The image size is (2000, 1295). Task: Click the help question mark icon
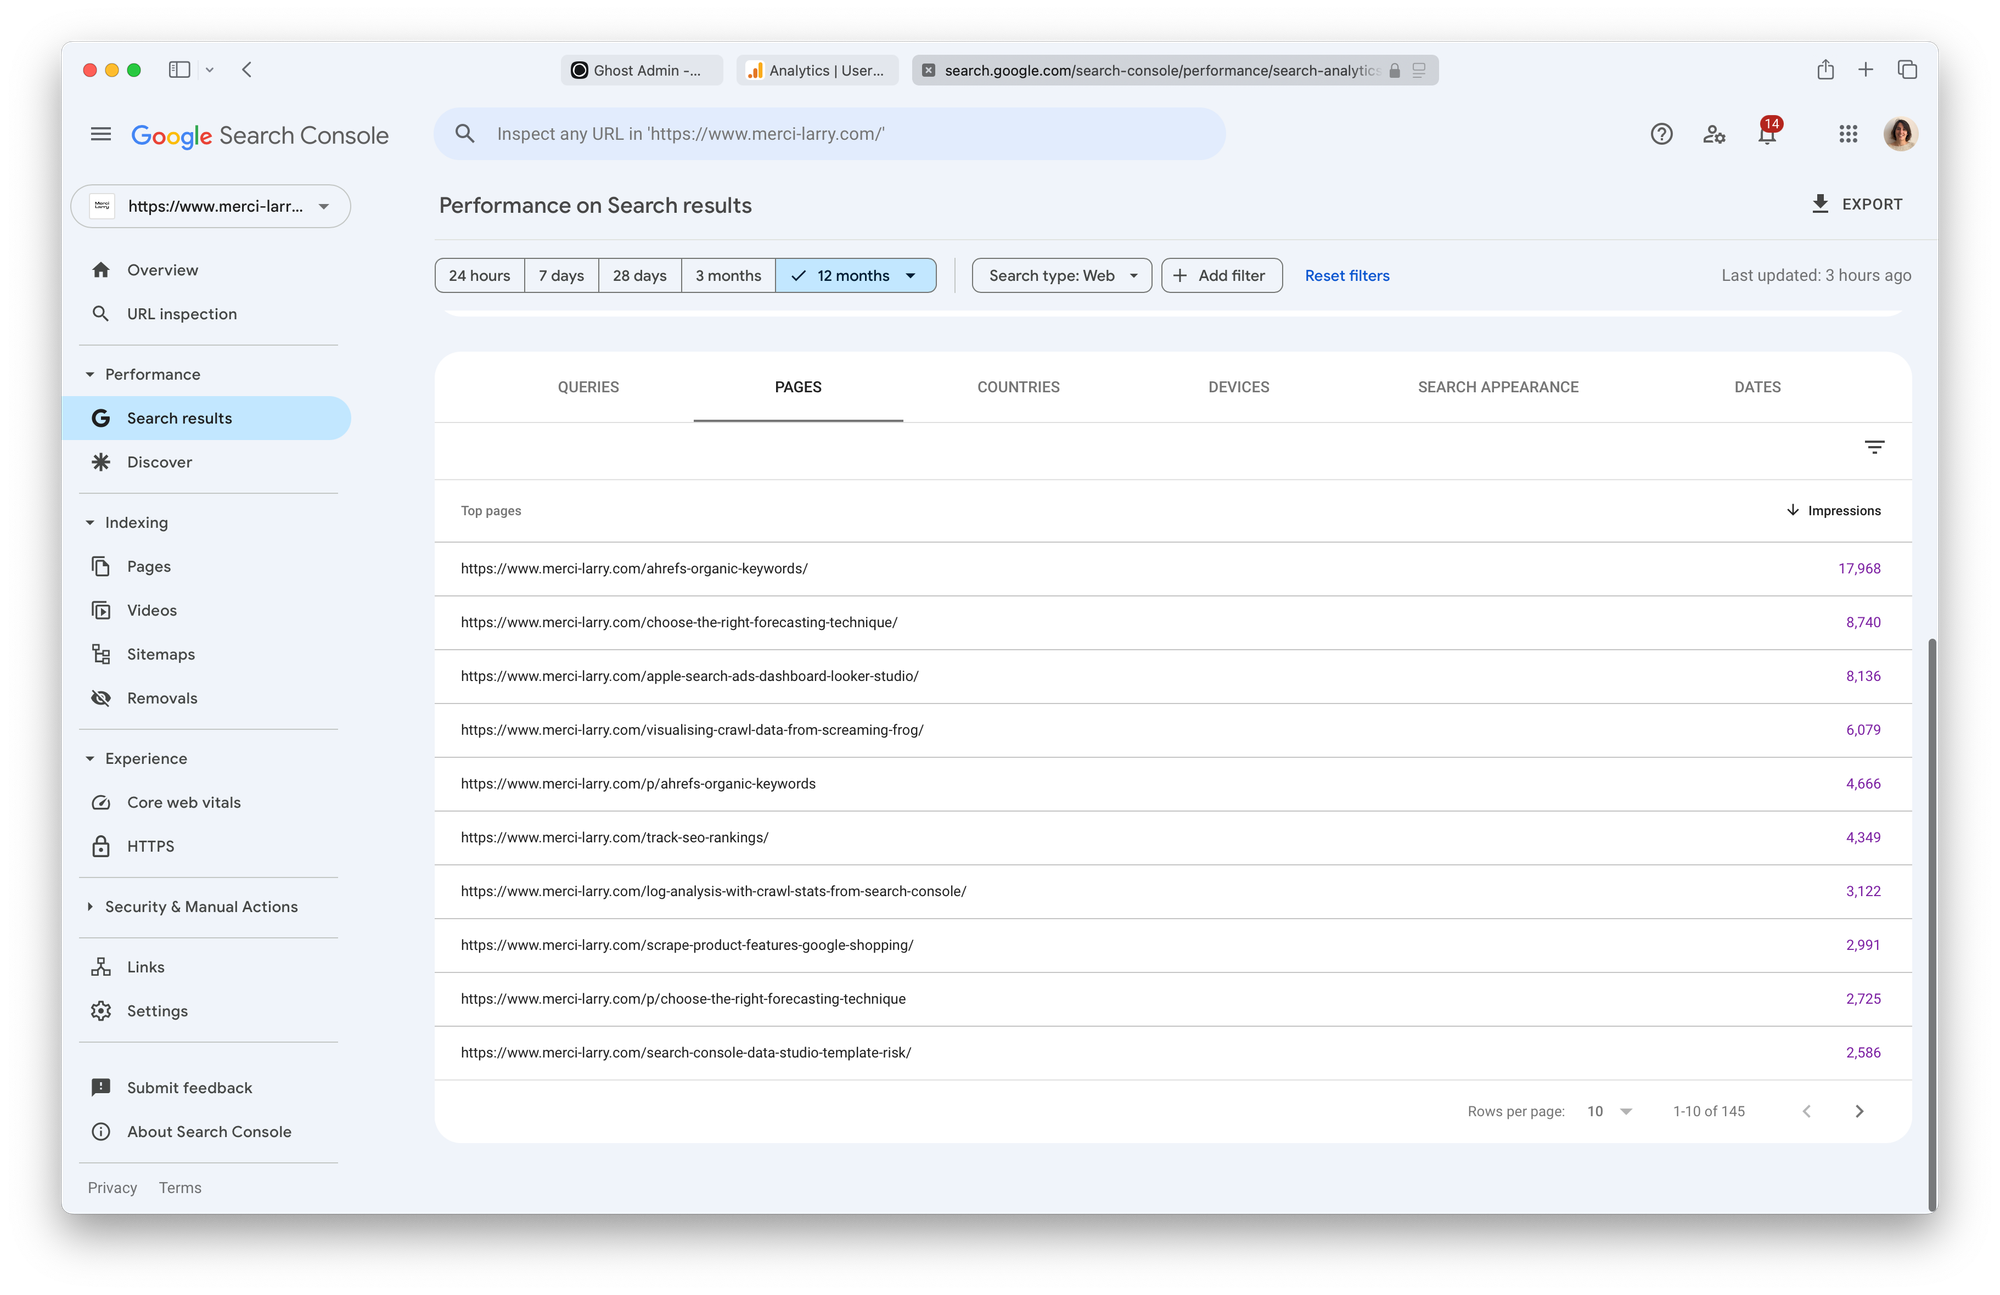1661,134
